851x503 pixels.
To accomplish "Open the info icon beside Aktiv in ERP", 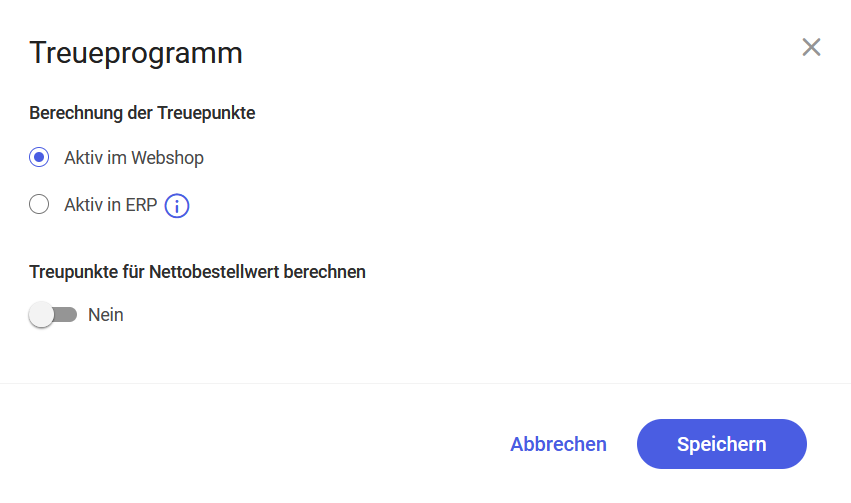I will click(x=177, y=206).
